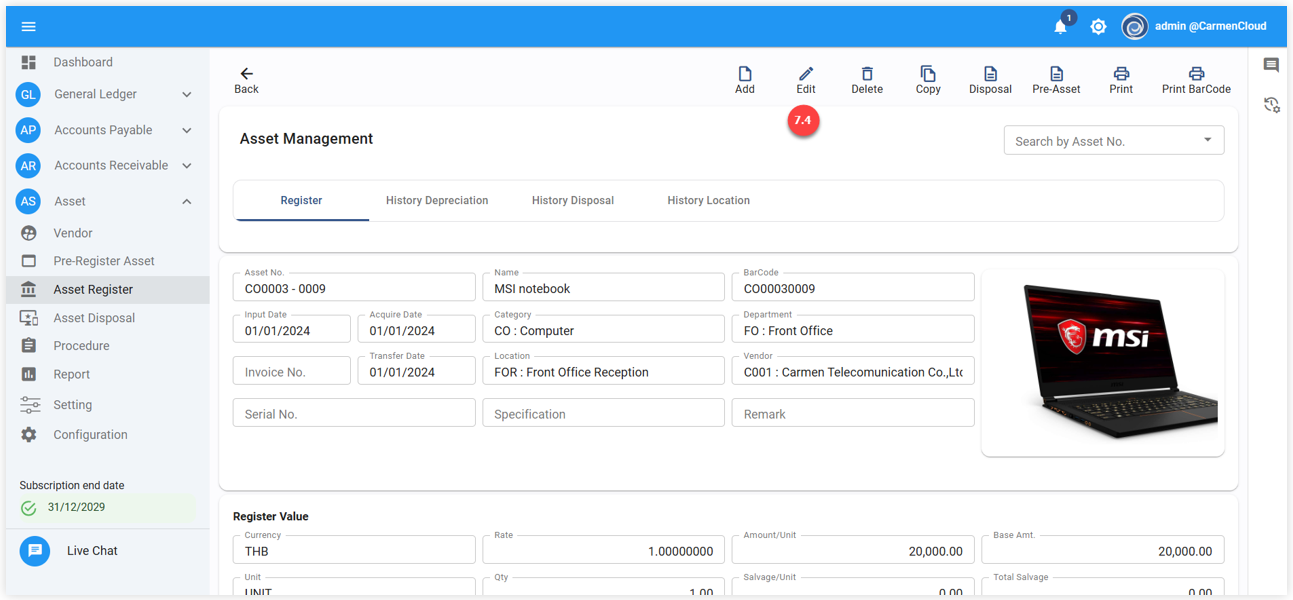Image resolution: width=1293 pixels, height=600 pixels.
Task: Click the Serial No. input field
Action: click(x=354, y=414)
